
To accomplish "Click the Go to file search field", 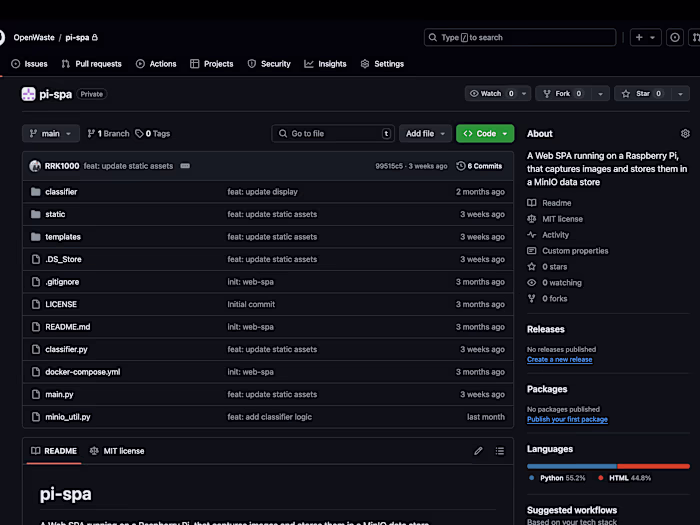I will (x=332, y=133).
